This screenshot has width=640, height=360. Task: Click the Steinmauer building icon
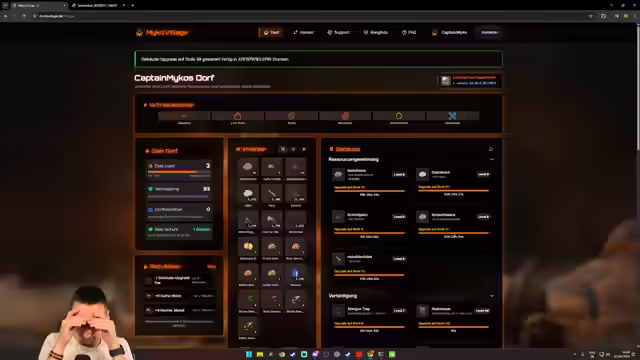422,311
